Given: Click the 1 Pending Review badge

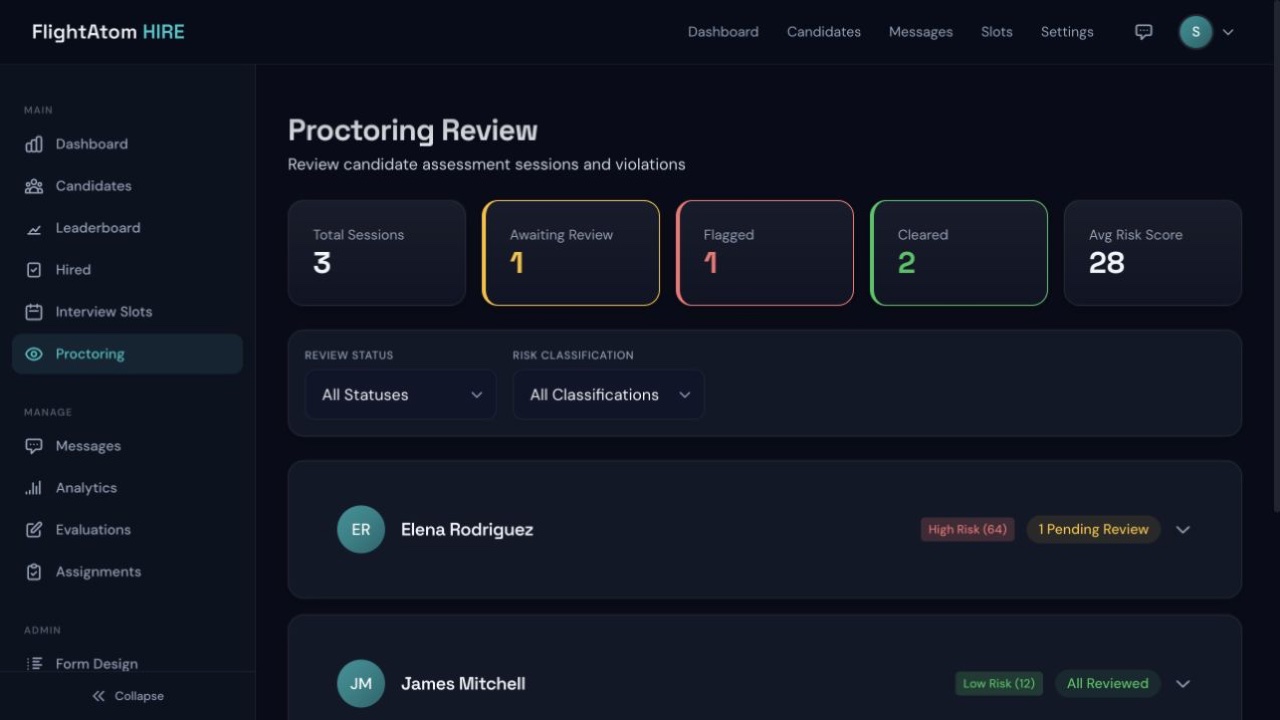Looking at the screenshot, I should tap(1093, 530).
